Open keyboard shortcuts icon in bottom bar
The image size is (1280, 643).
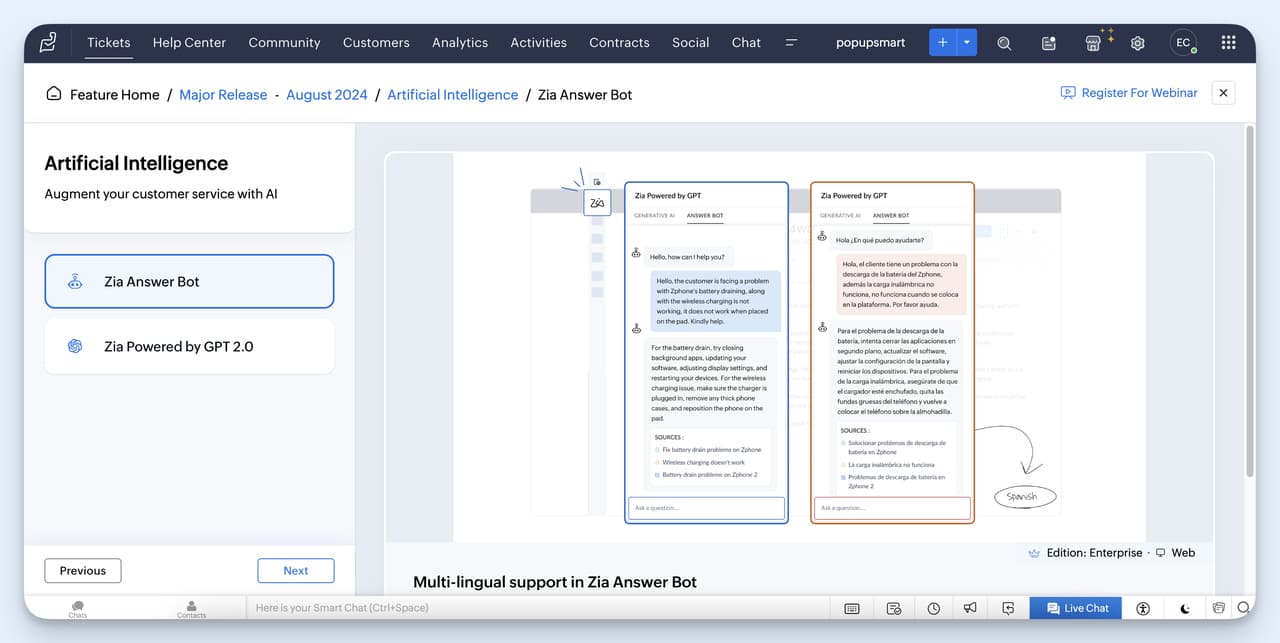click(x=852, y=608)
